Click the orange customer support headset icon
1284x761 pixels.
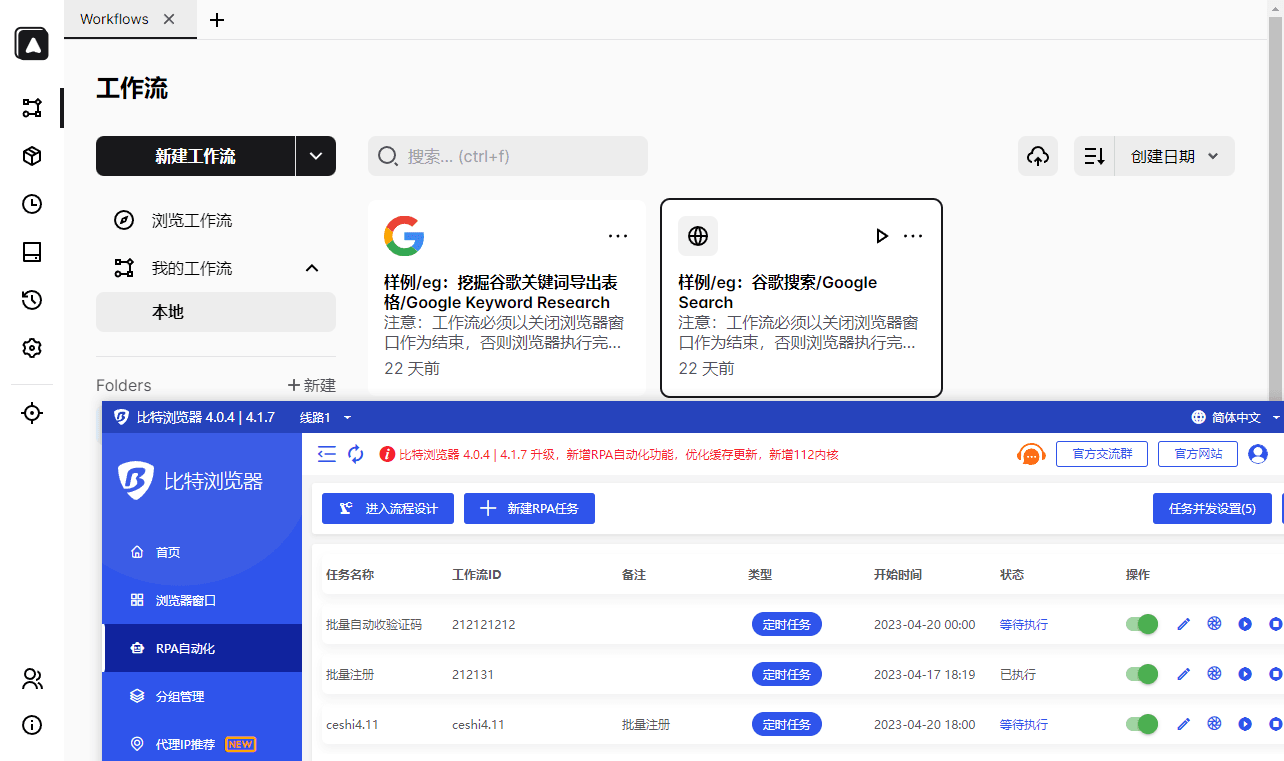click(1031, 454)
